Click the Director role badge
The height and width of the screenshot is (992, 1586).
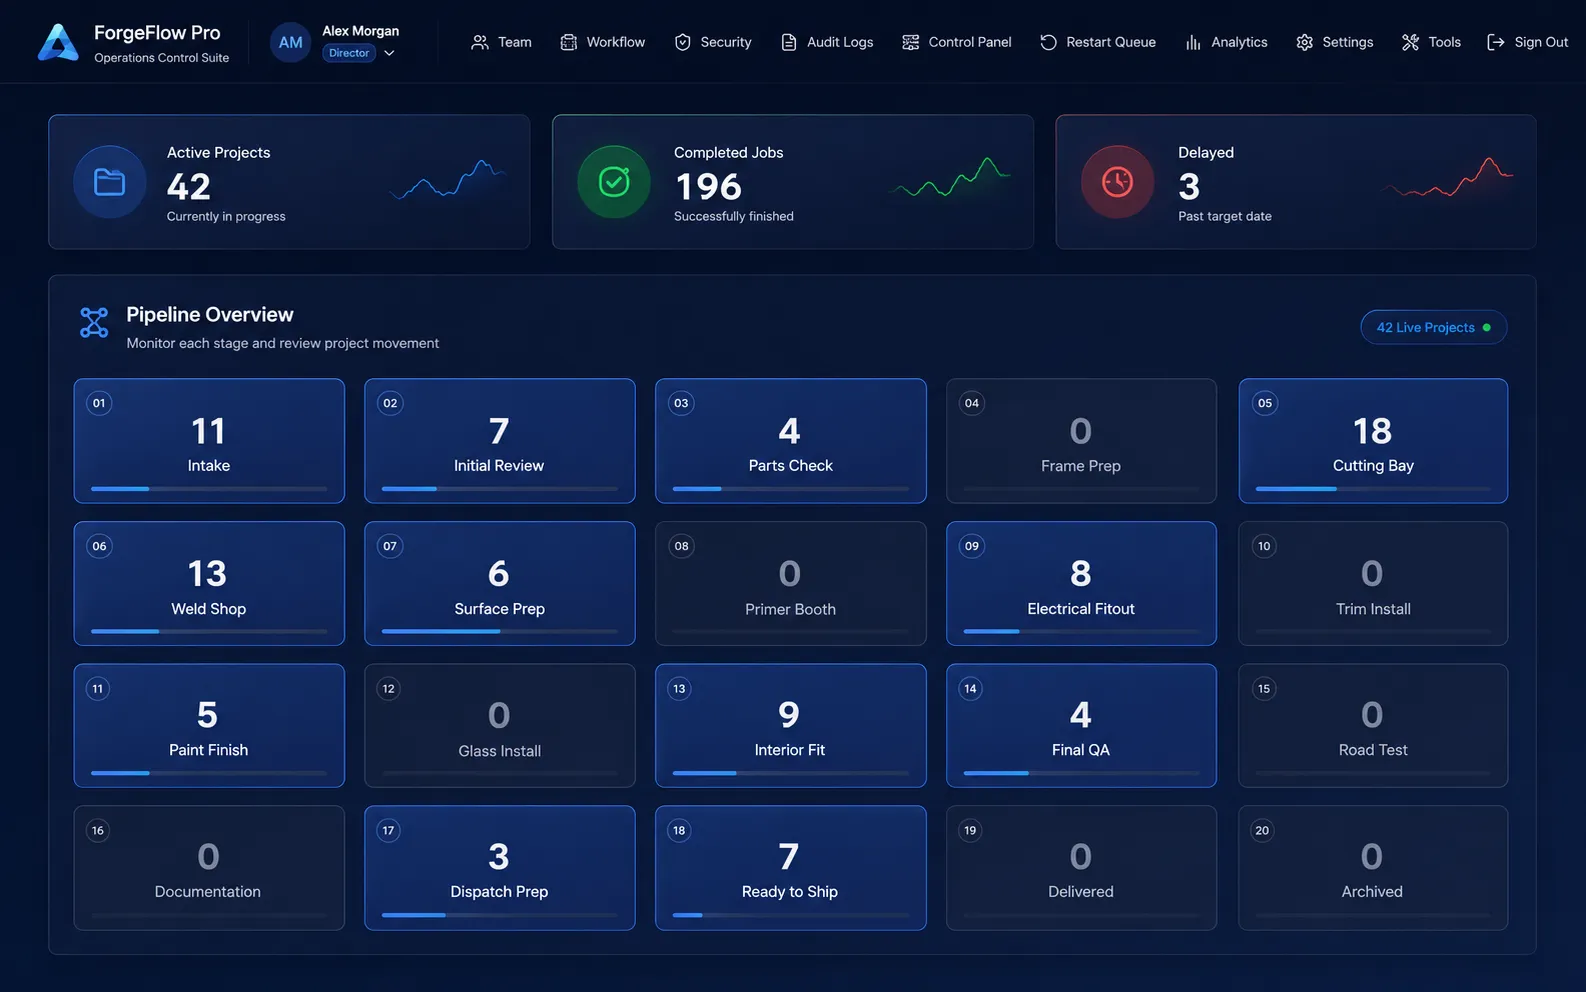[349, 53]
